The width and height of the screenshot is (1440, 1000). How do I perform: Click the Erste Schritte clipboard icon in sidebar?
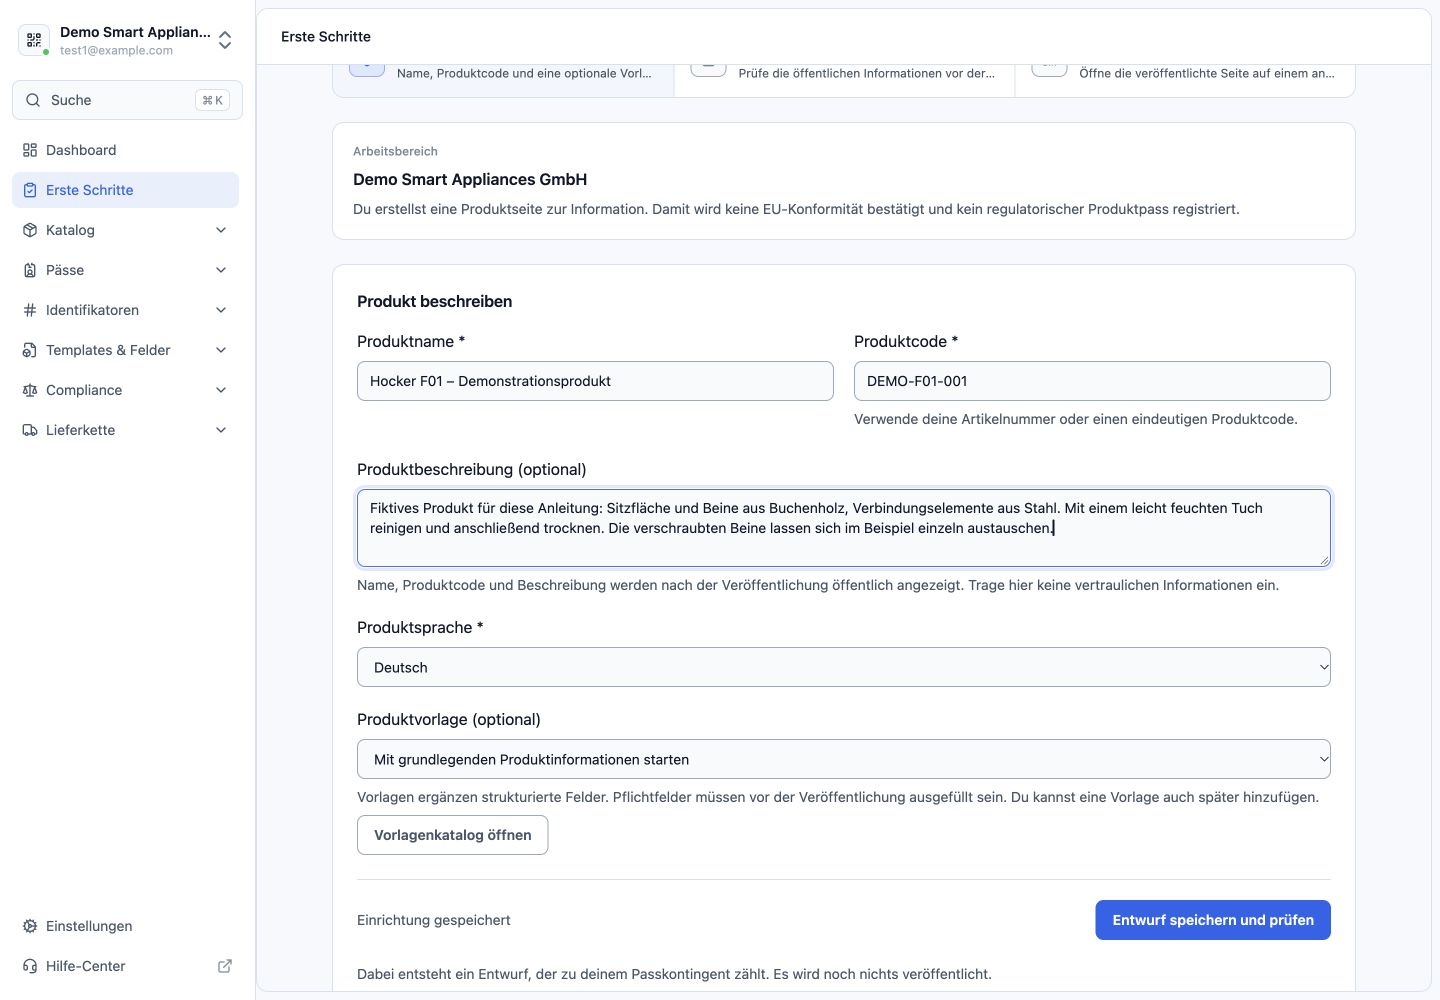pos(30,190)
